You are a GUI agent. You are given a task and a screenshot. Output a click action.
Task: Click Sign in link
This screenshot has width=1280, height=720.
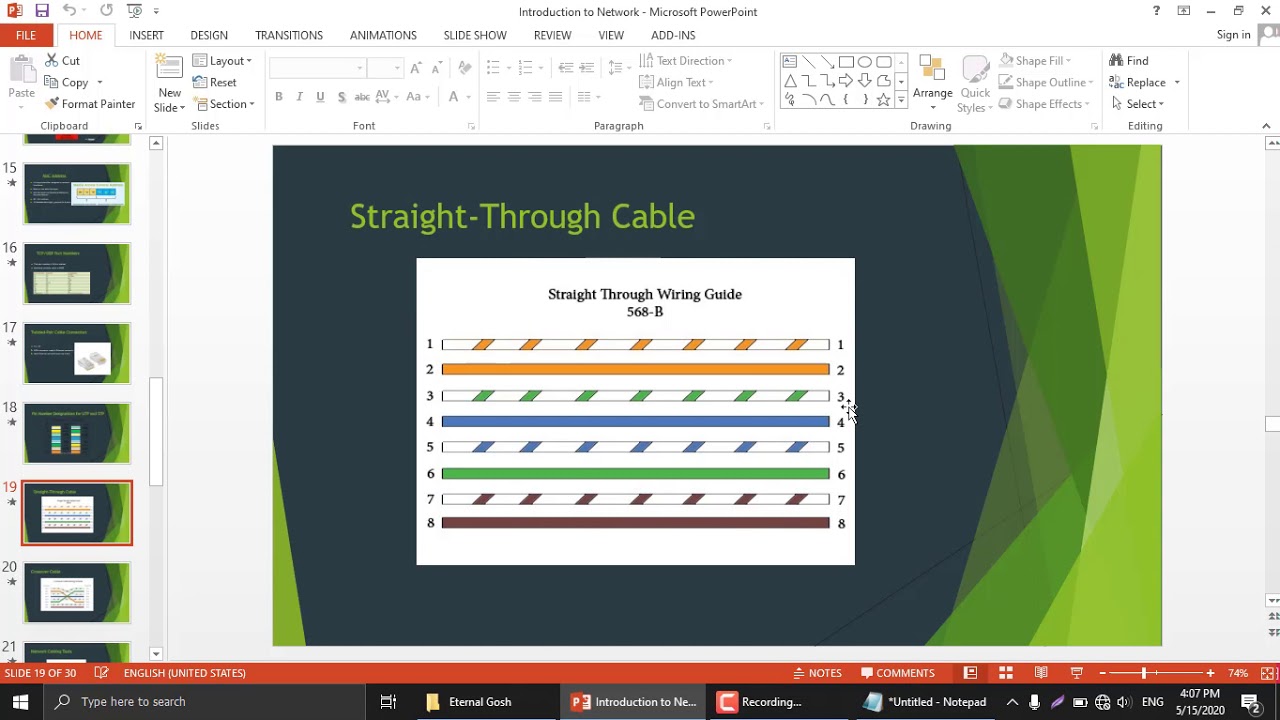tap(1233, 35)
